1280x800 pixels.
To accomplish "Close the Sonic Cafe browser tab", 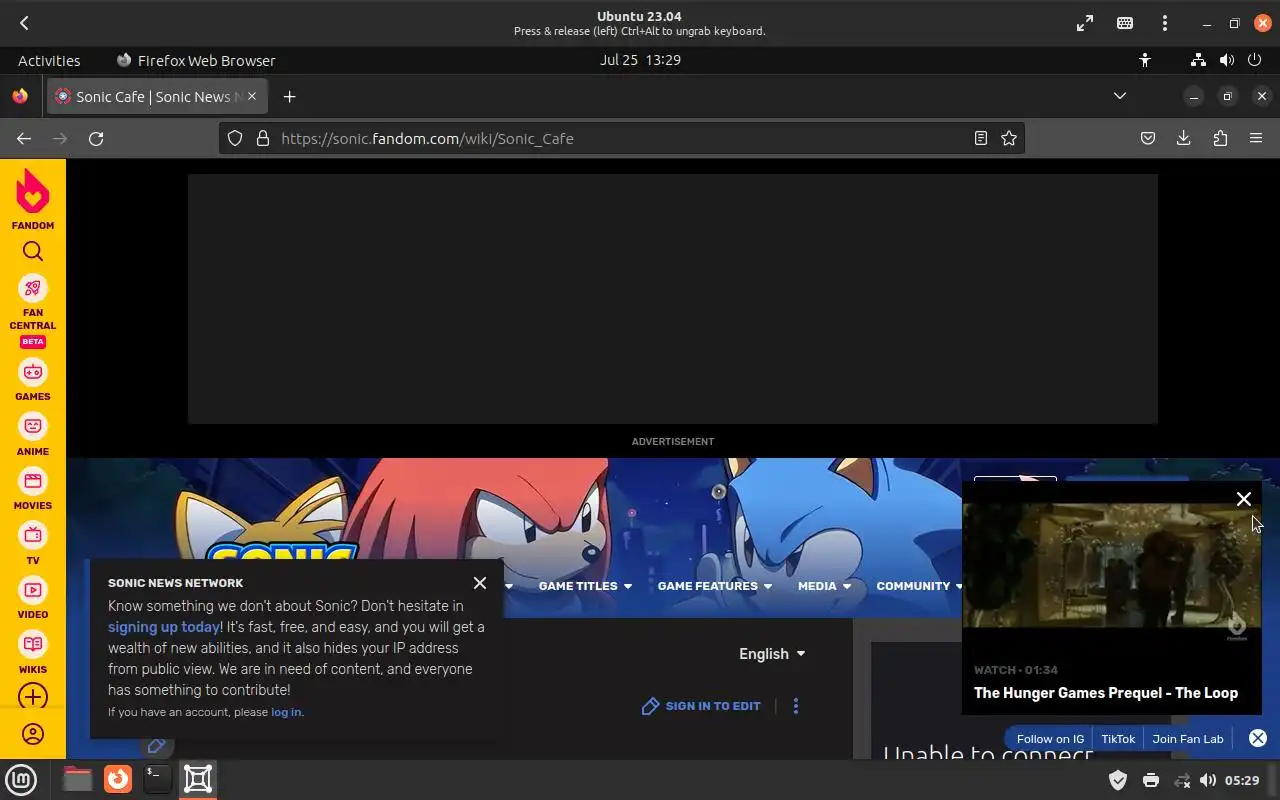I will click(x=252, y=96).
